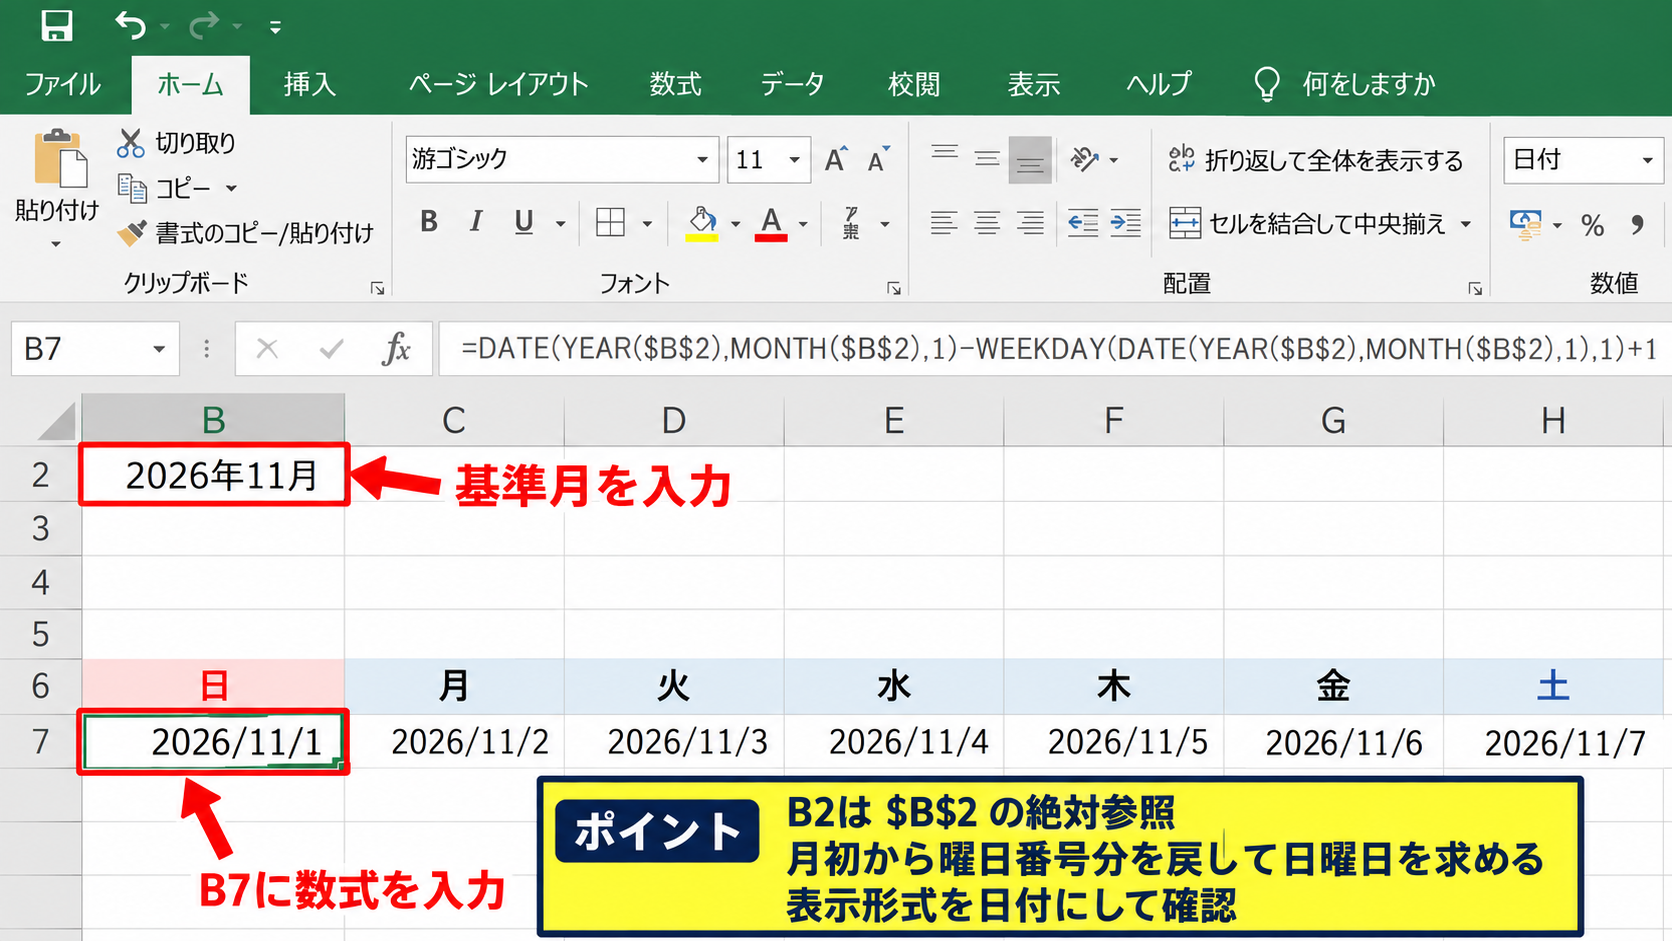Expand the Name Box dropdown arrow
The width and height of the screenshot is (1672, 941).
158,349
